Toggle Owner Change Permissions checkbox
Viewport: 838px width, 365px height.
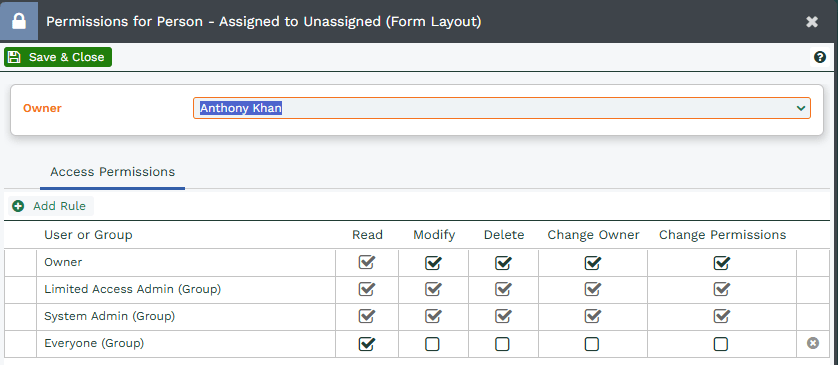click(721, 262)
